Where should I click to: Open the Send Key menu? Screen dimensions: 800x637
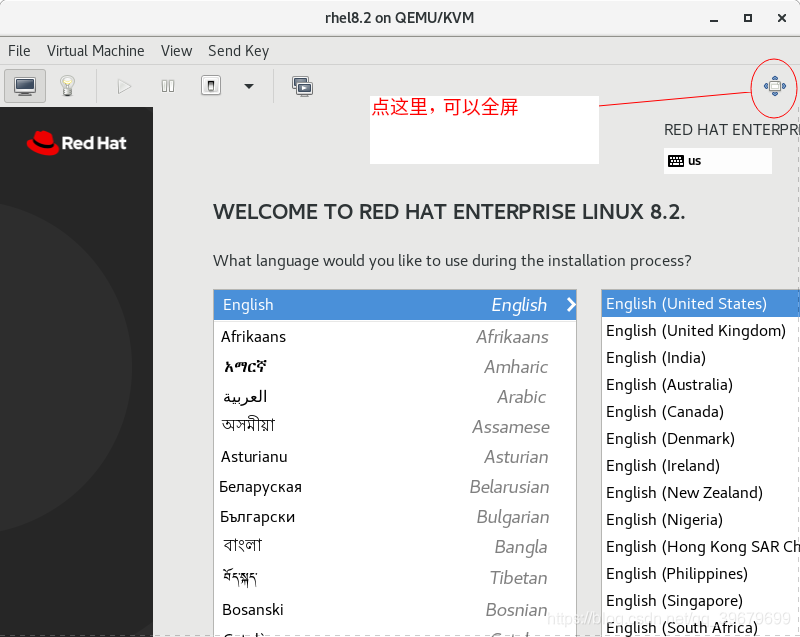pos(238,51)
